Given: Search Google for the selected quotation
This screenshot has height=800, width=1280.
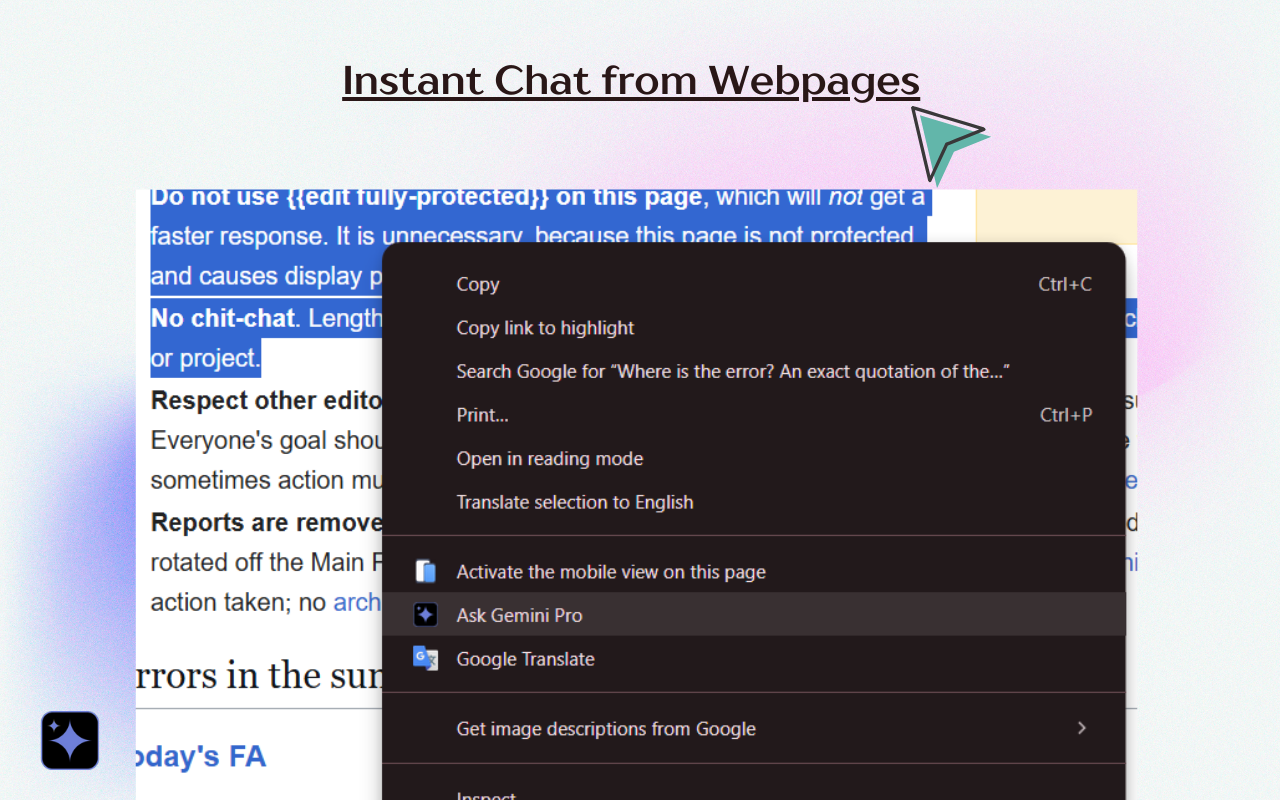Looking at the screenshot, I should tap(732, 371).
